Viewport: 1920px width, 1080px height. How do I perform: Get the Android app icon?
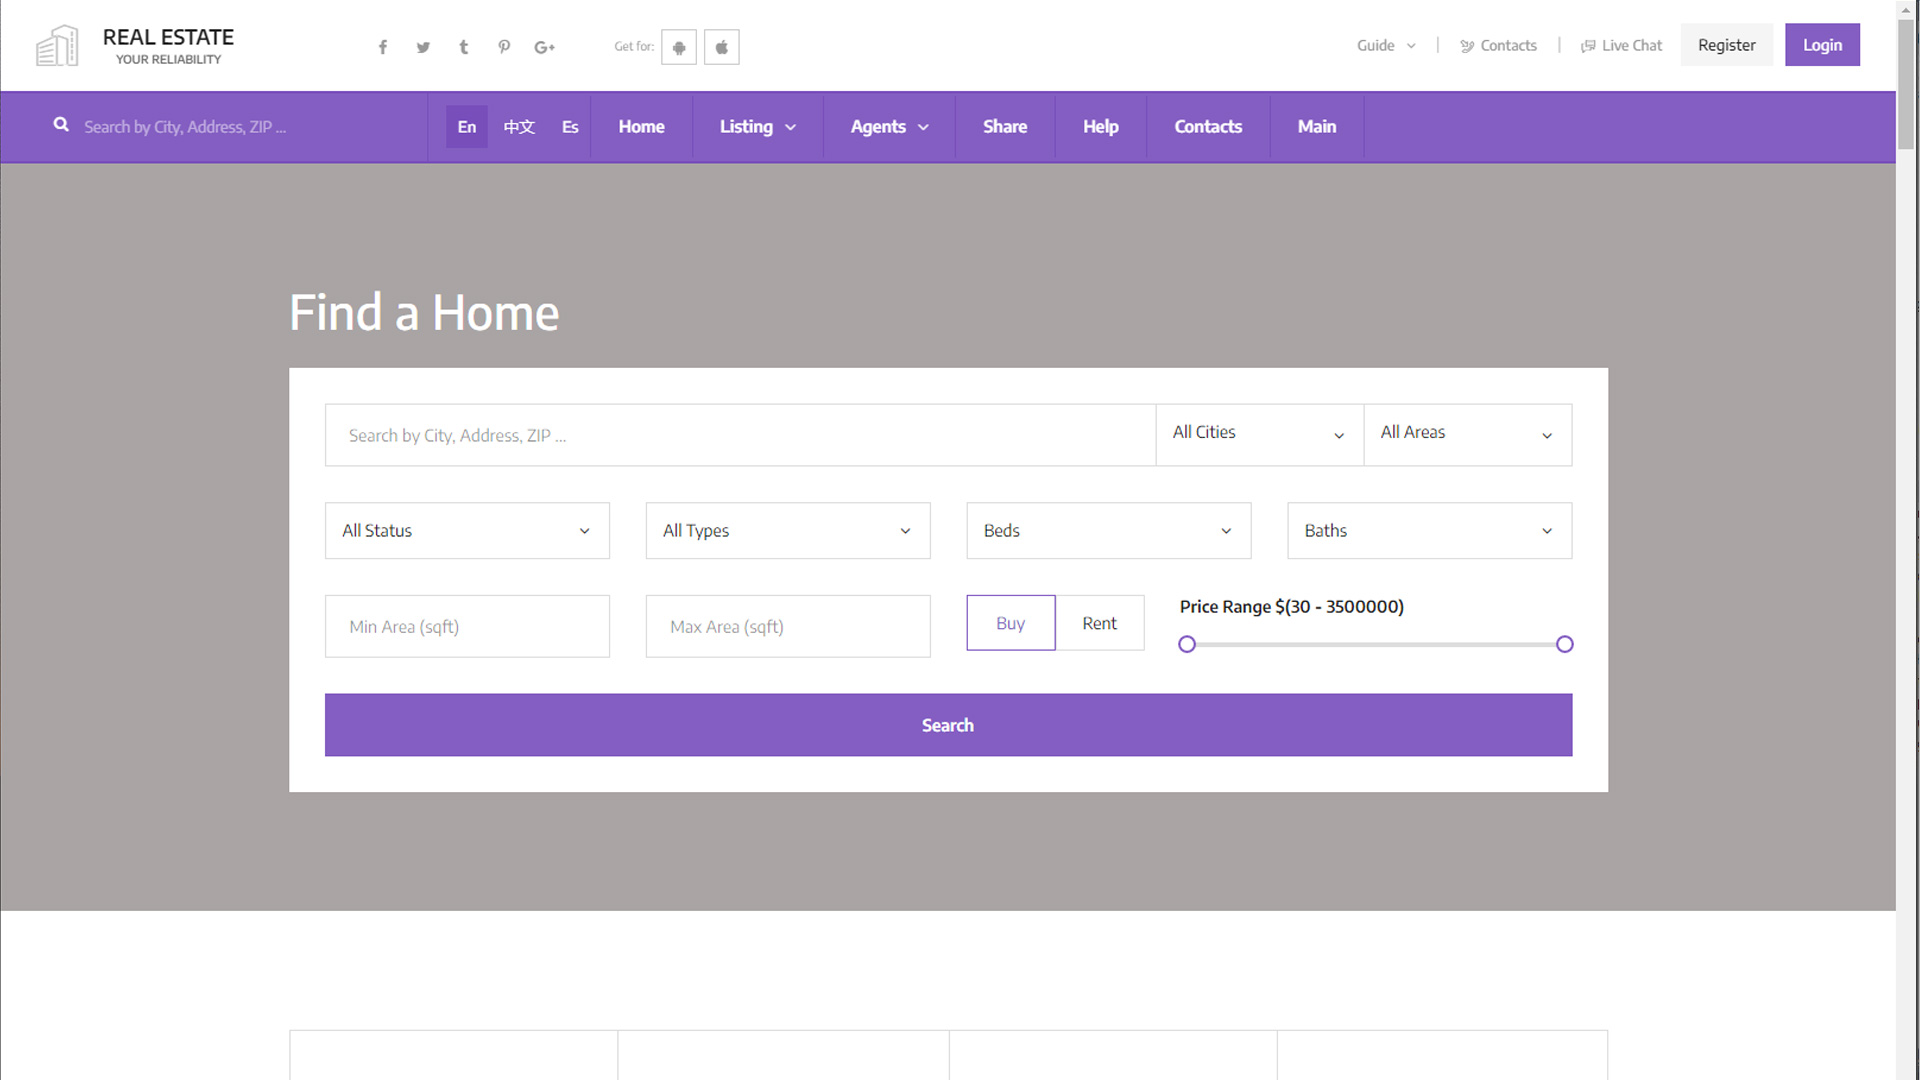click(x=679, y=47)
